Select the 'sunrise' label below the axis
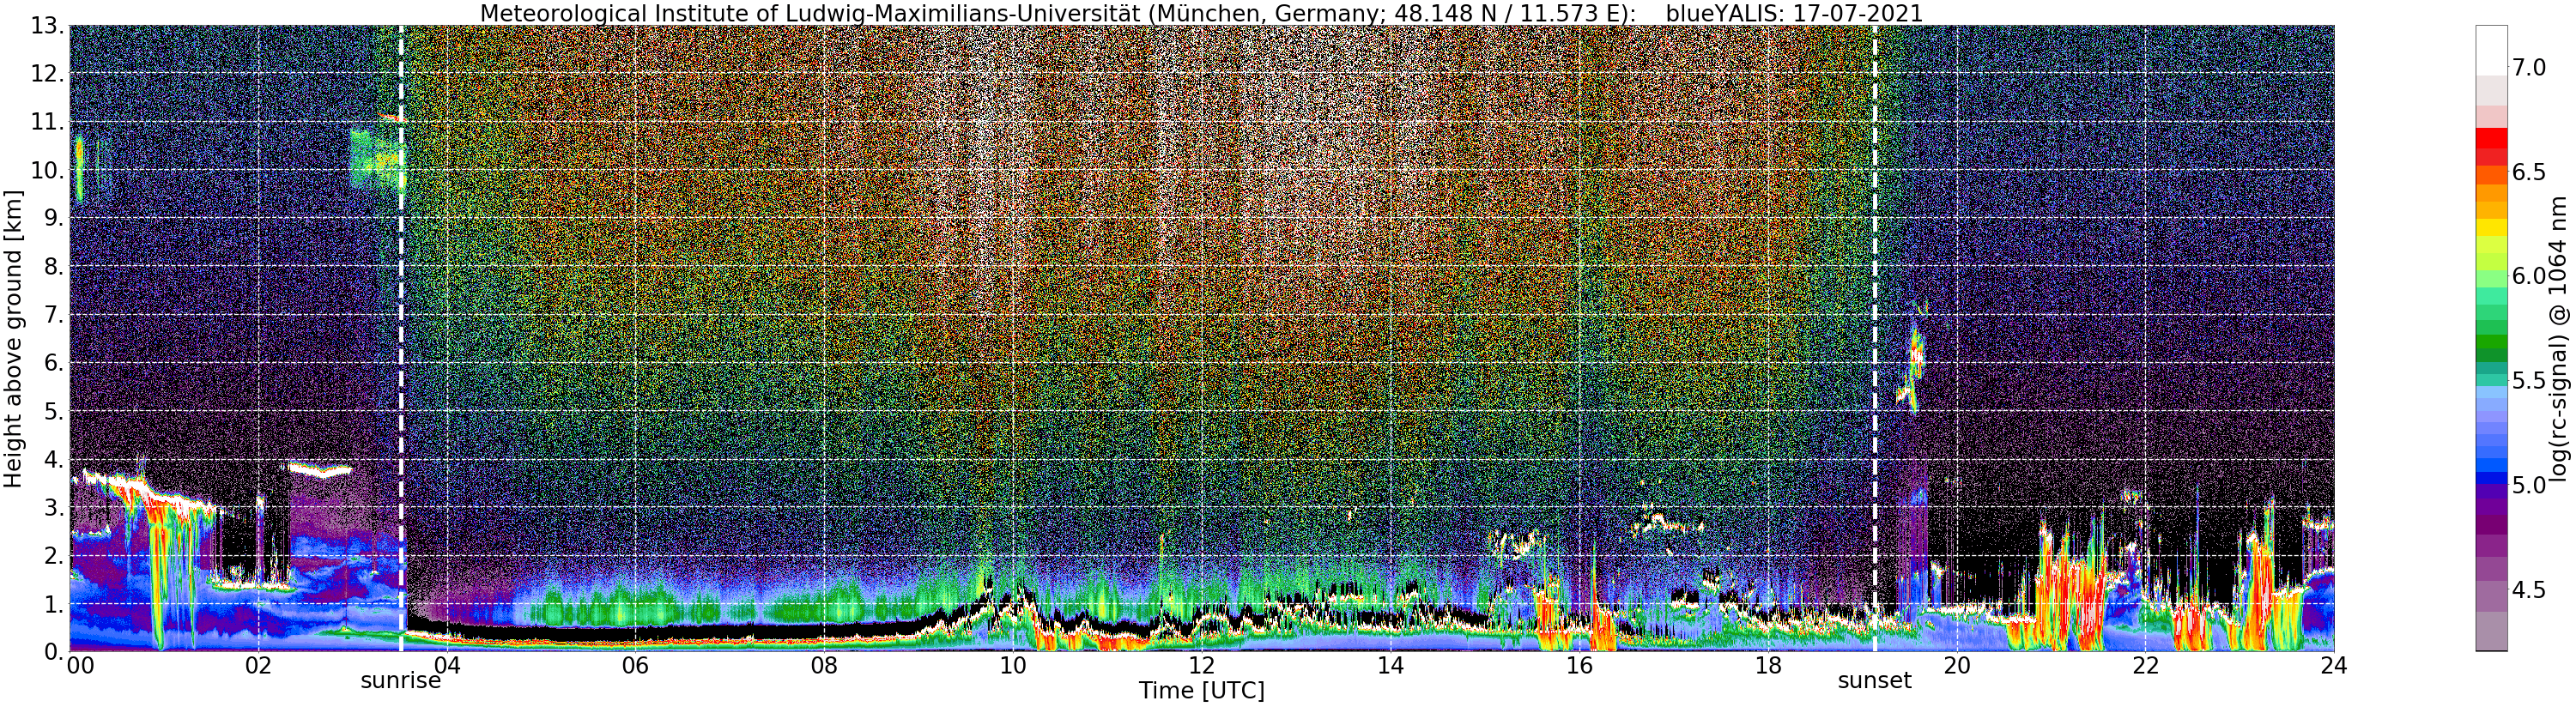This screenshot has width=2576, height=707. tap(401, 681)
